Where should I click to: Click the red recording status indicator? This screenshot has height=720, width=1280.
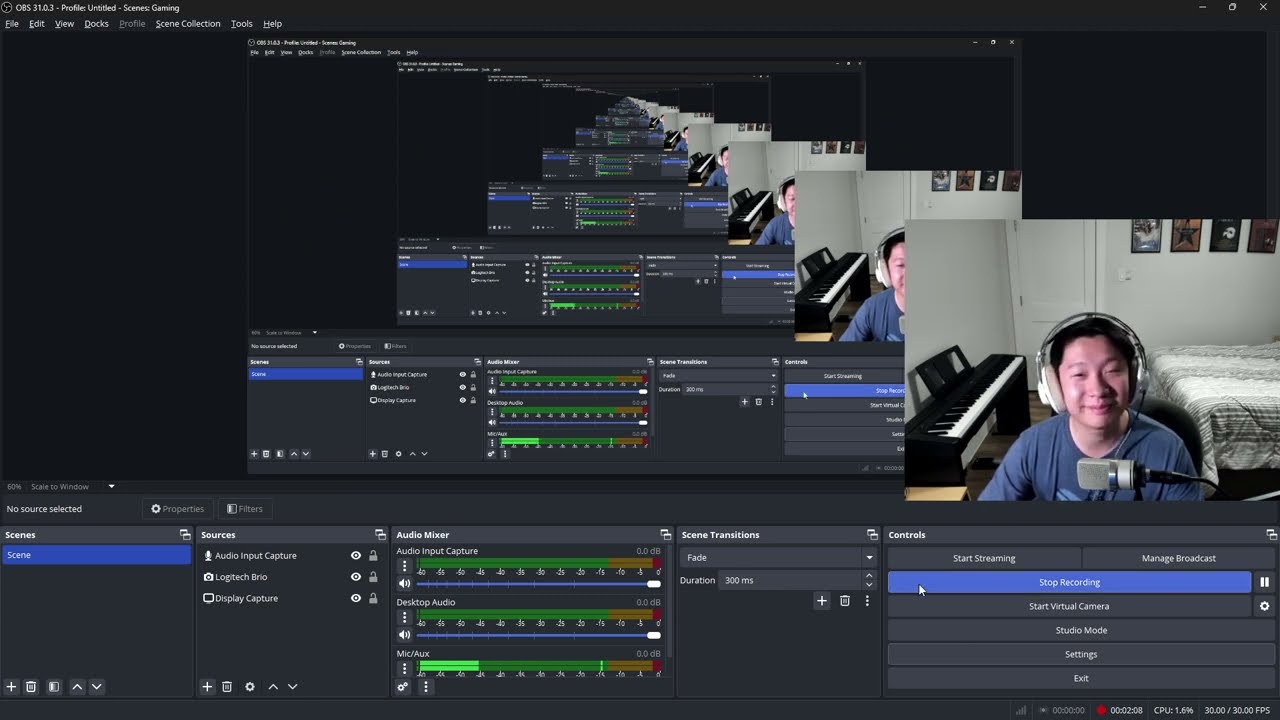point(1102,710)
